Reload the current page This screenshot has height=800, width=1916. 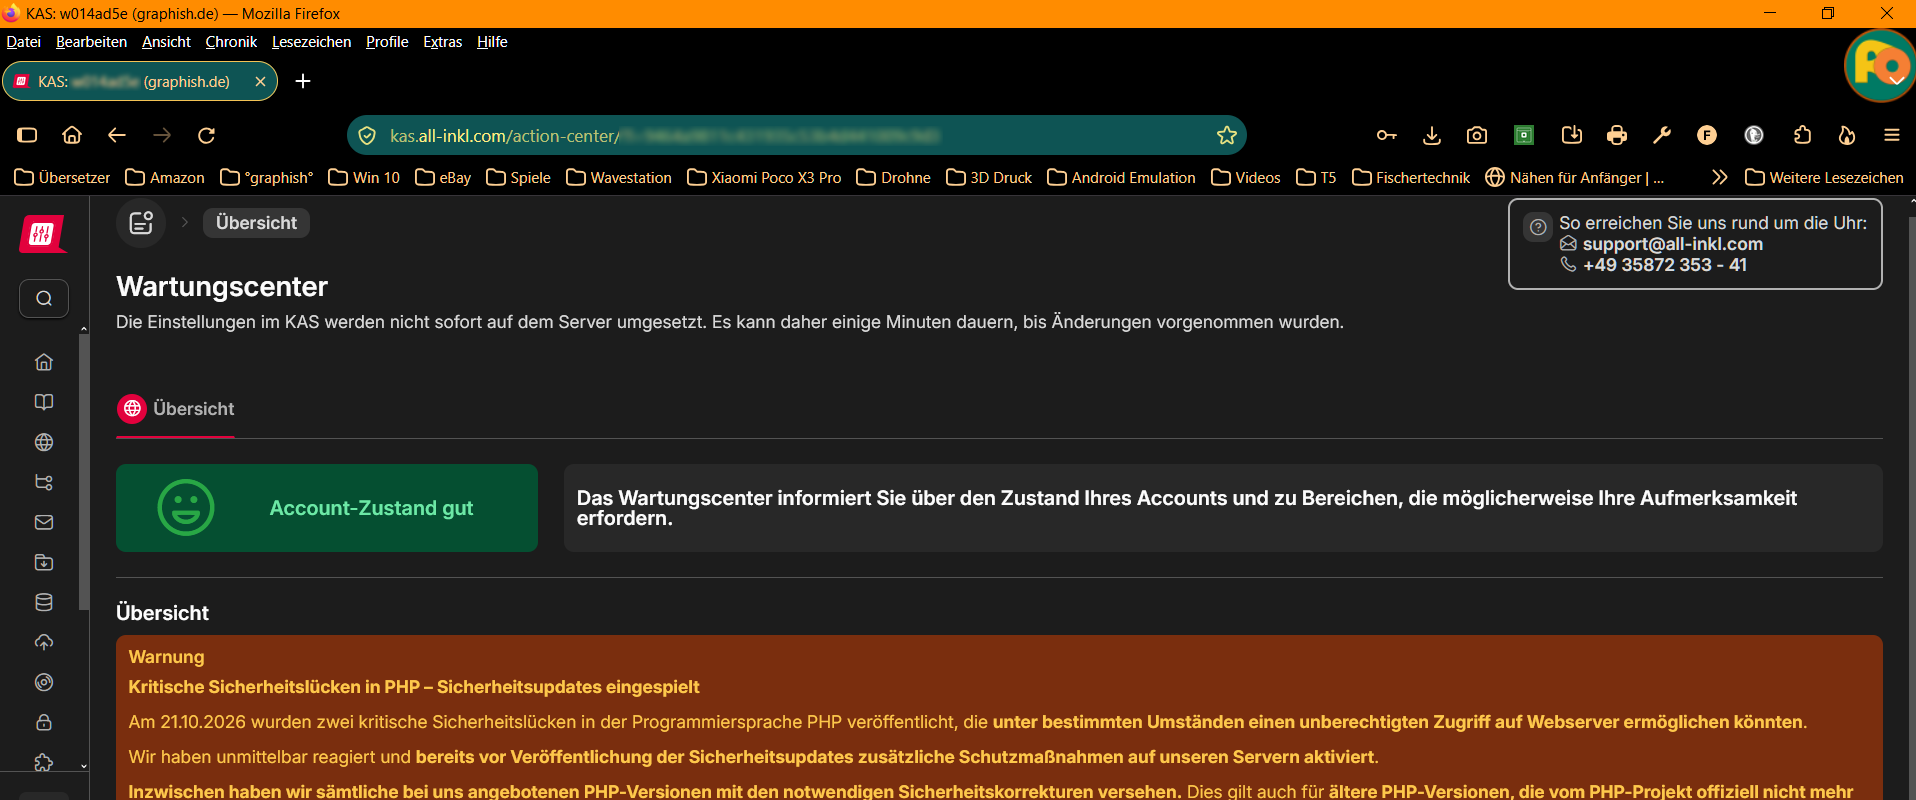pos(207,135)
